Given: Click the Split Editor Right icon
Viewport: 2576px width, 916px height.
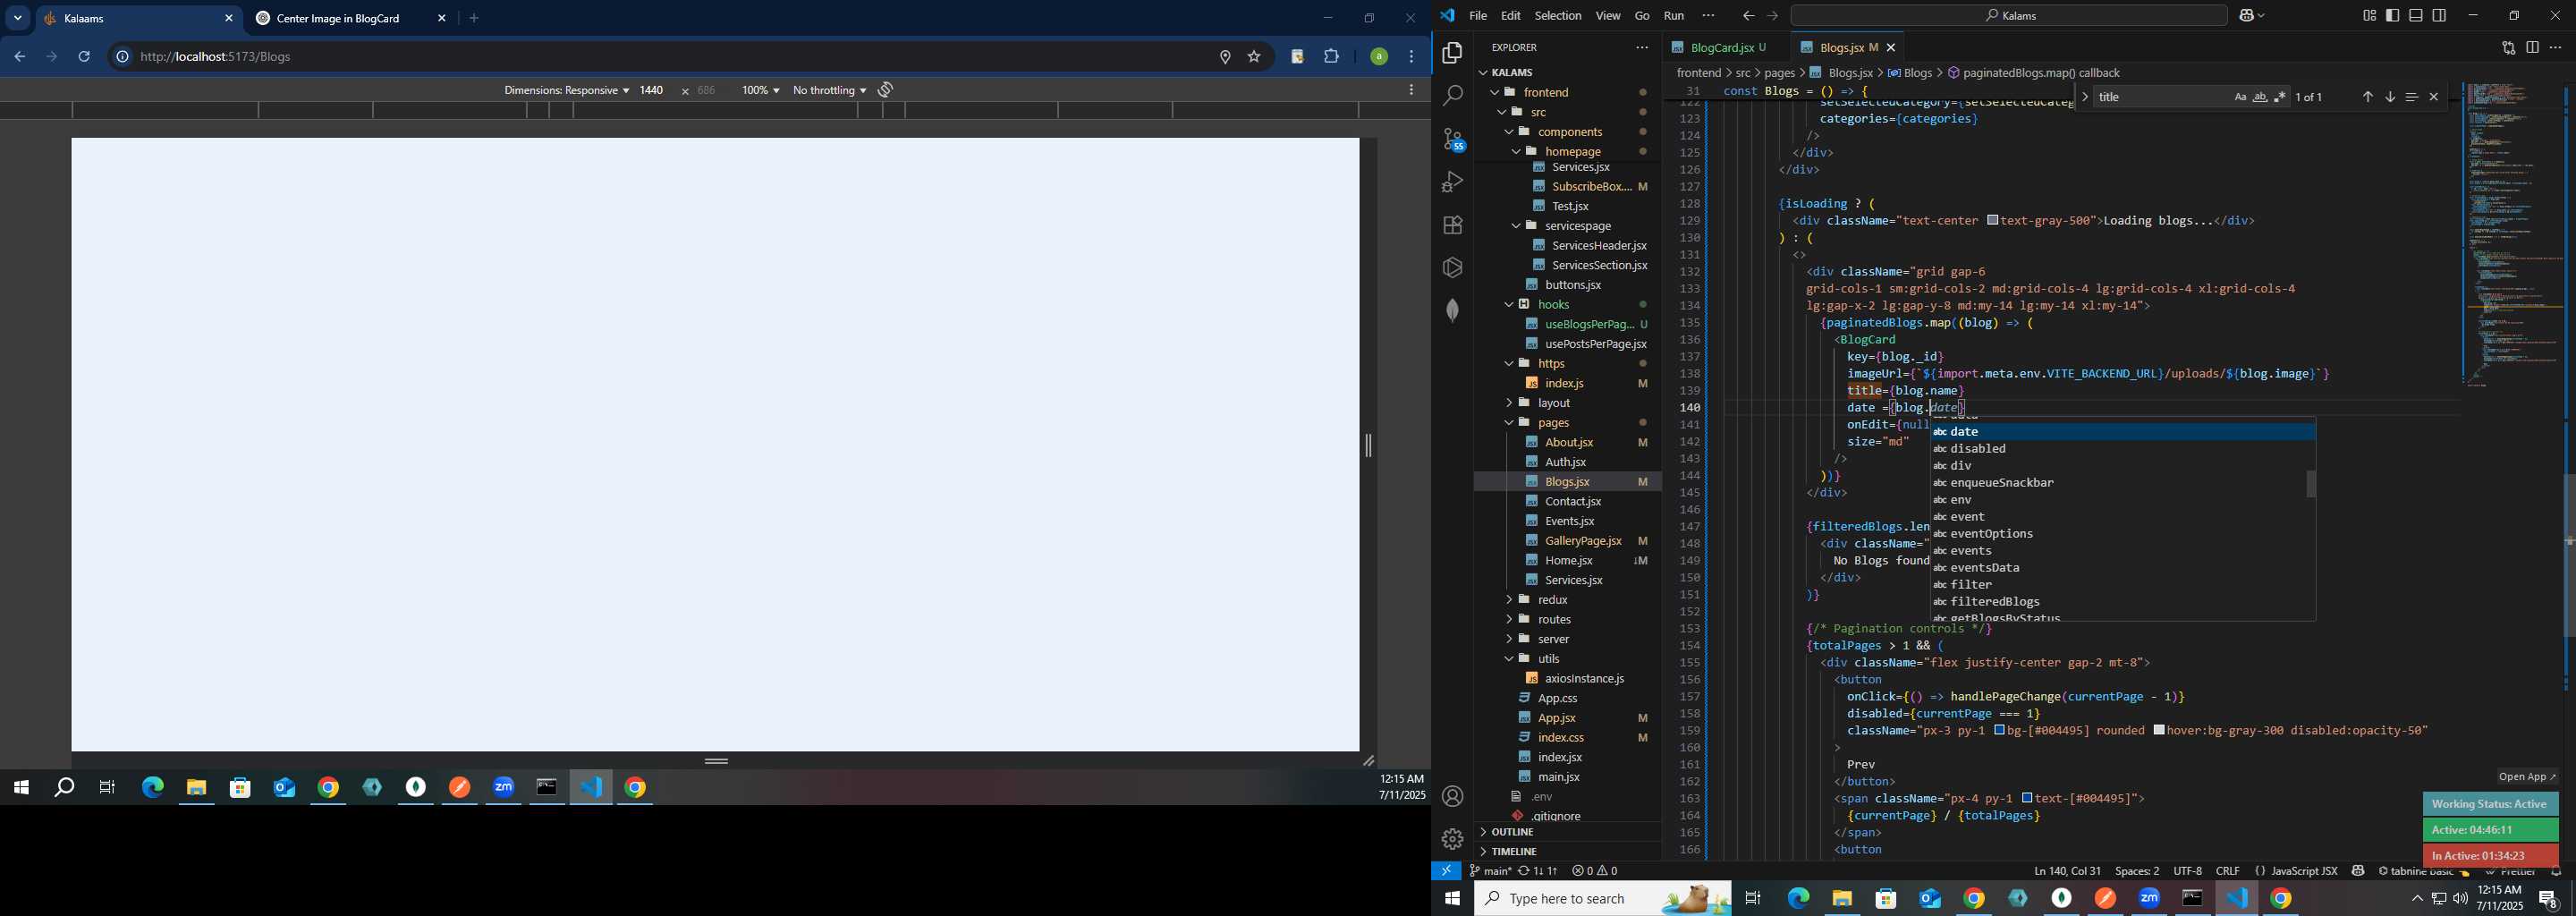Looking at the screenshot, I should tap(2532, 48).
